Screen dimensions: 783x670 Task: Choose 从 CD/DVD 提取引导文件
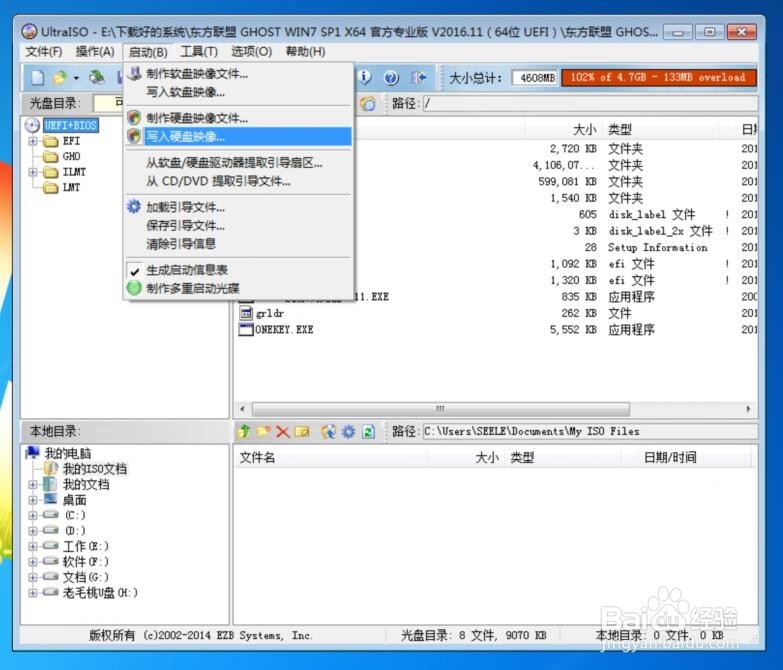[239, 181]
